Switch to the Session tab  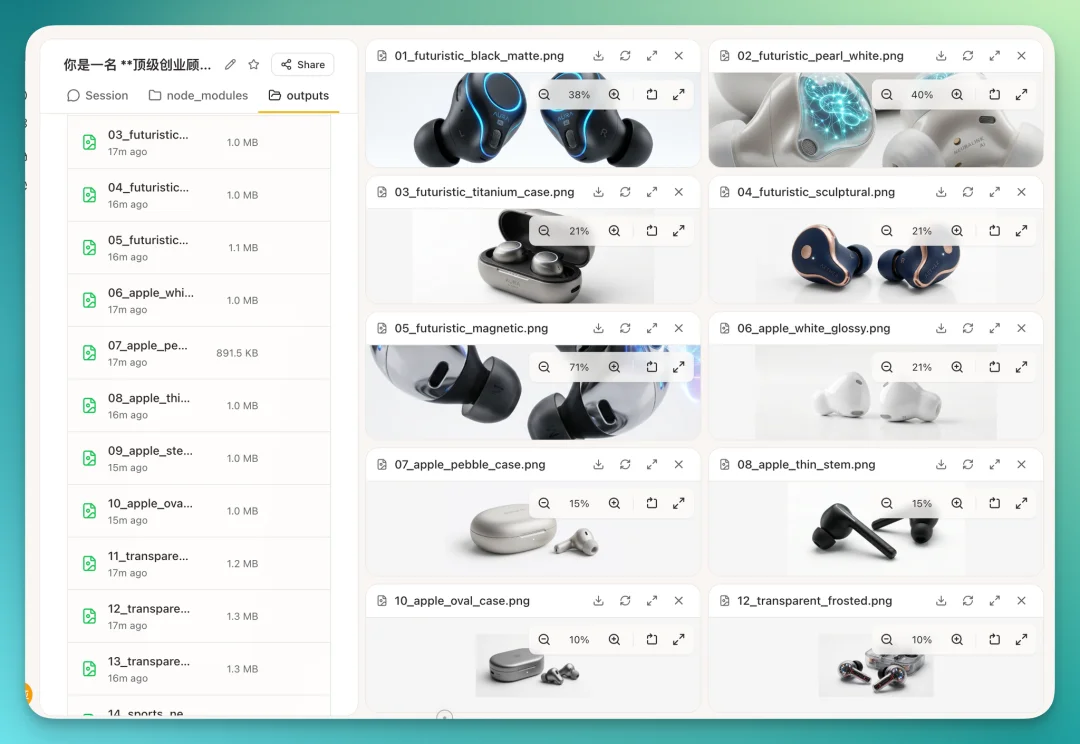coord(97,95)
